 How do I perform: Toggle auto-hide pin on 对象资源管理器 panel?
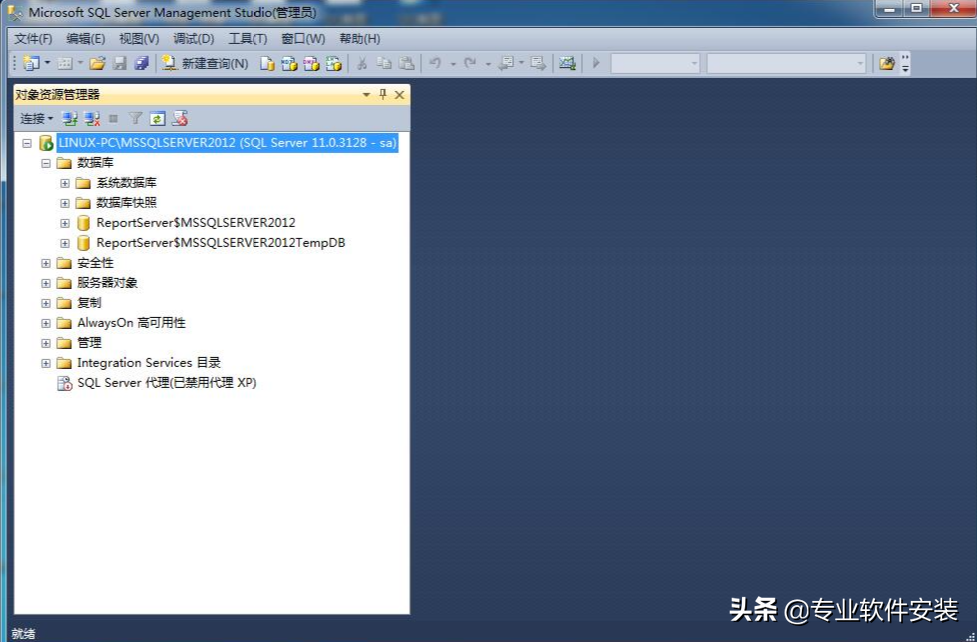click(383, 95)
